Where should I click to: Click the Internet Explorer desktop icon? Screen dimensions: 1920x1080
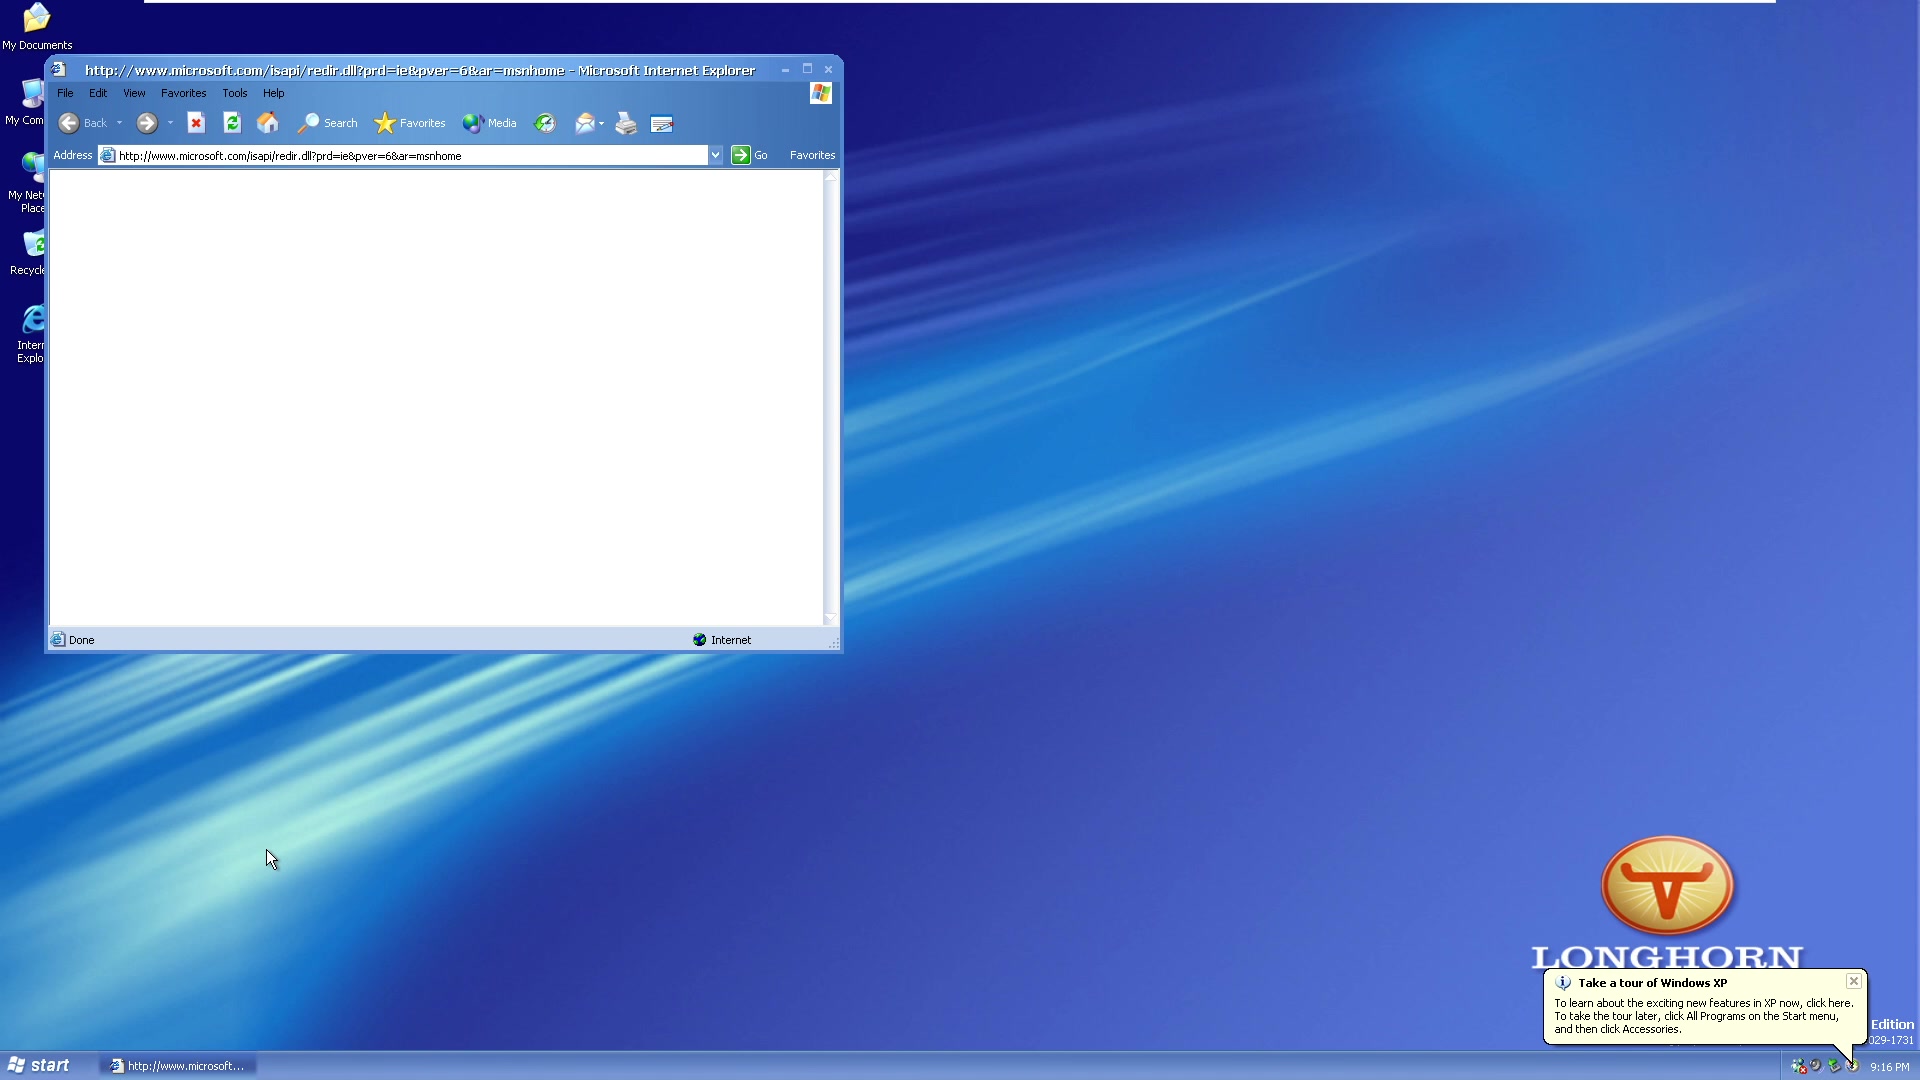(x=30, y=334)
